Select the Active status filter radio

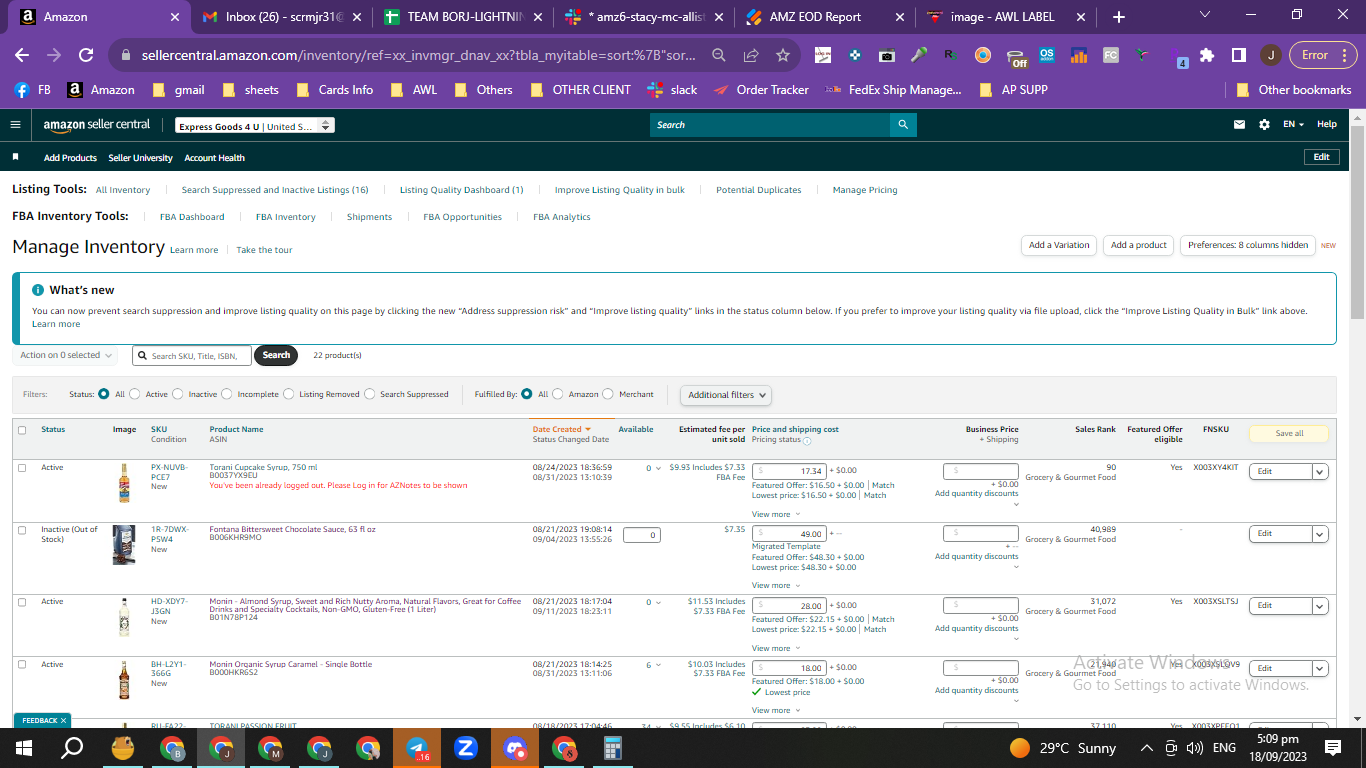point(135,394)
